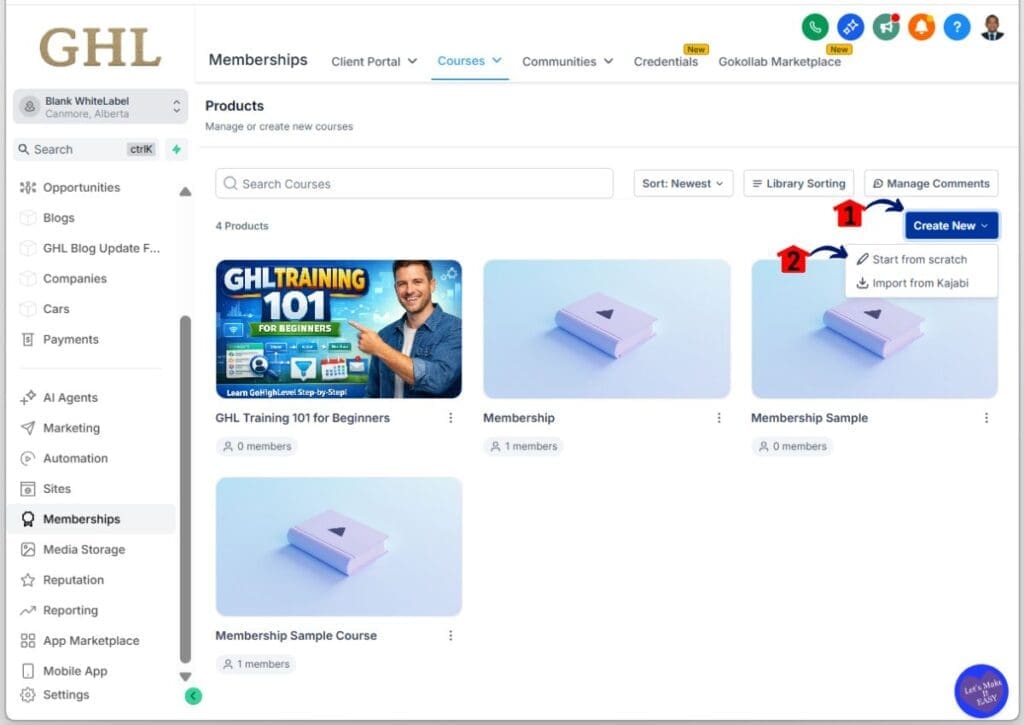Open the three-dot menu on GHL Training 101
This screenshot has width=1024, height=725.
coord(450,418)
